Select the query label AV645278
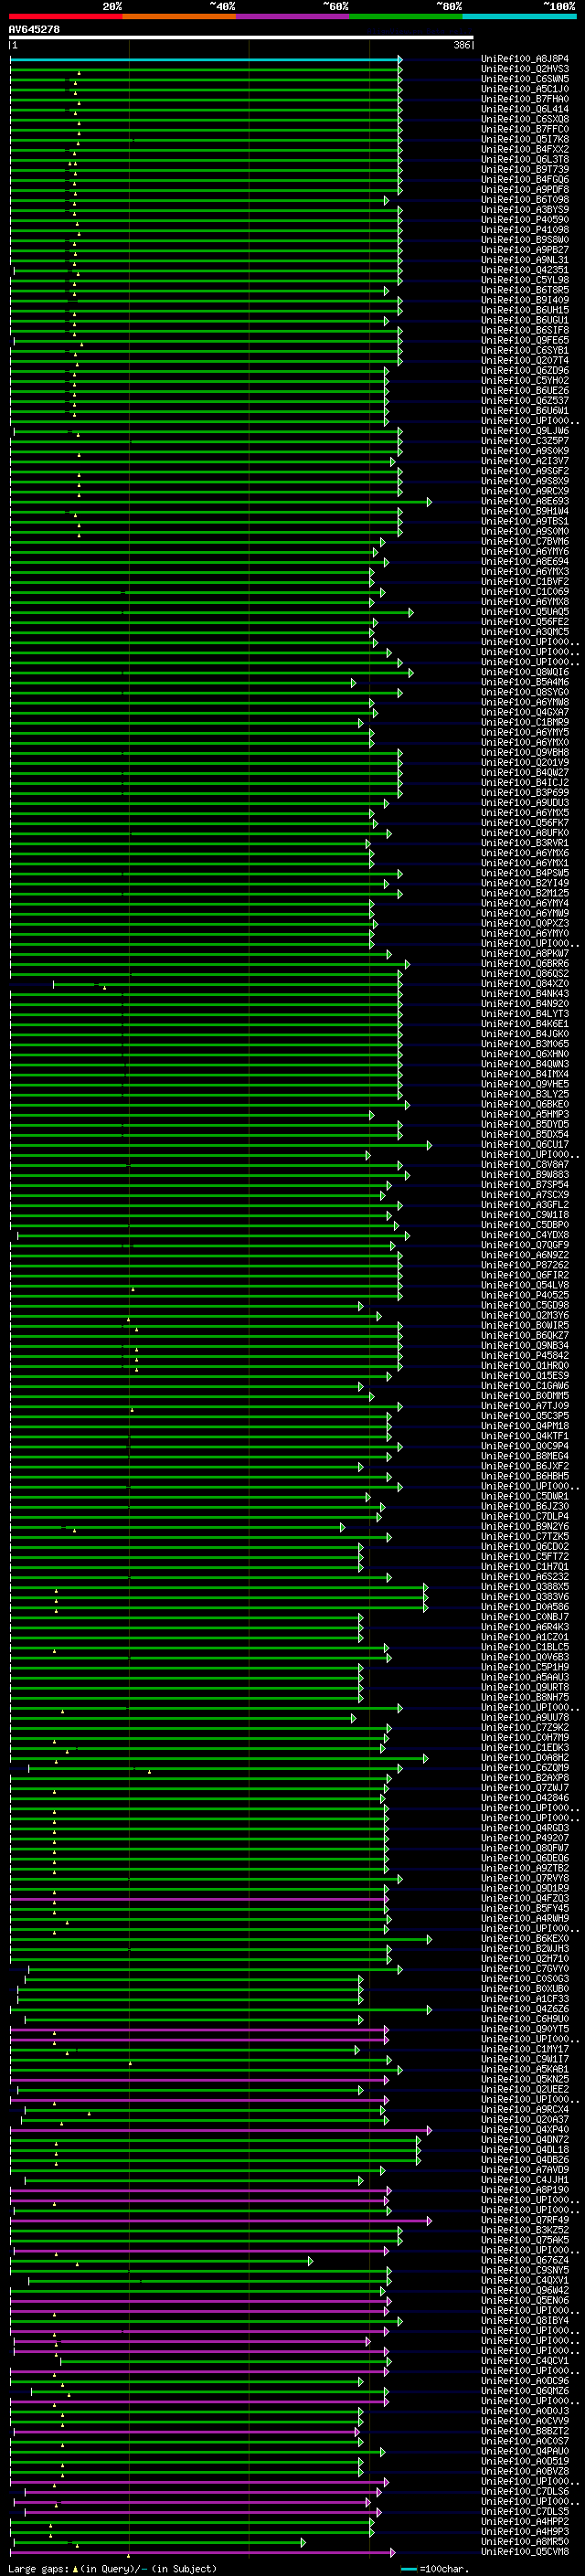The height and width of the screenshot is (2576, 585). coord(34,29)
